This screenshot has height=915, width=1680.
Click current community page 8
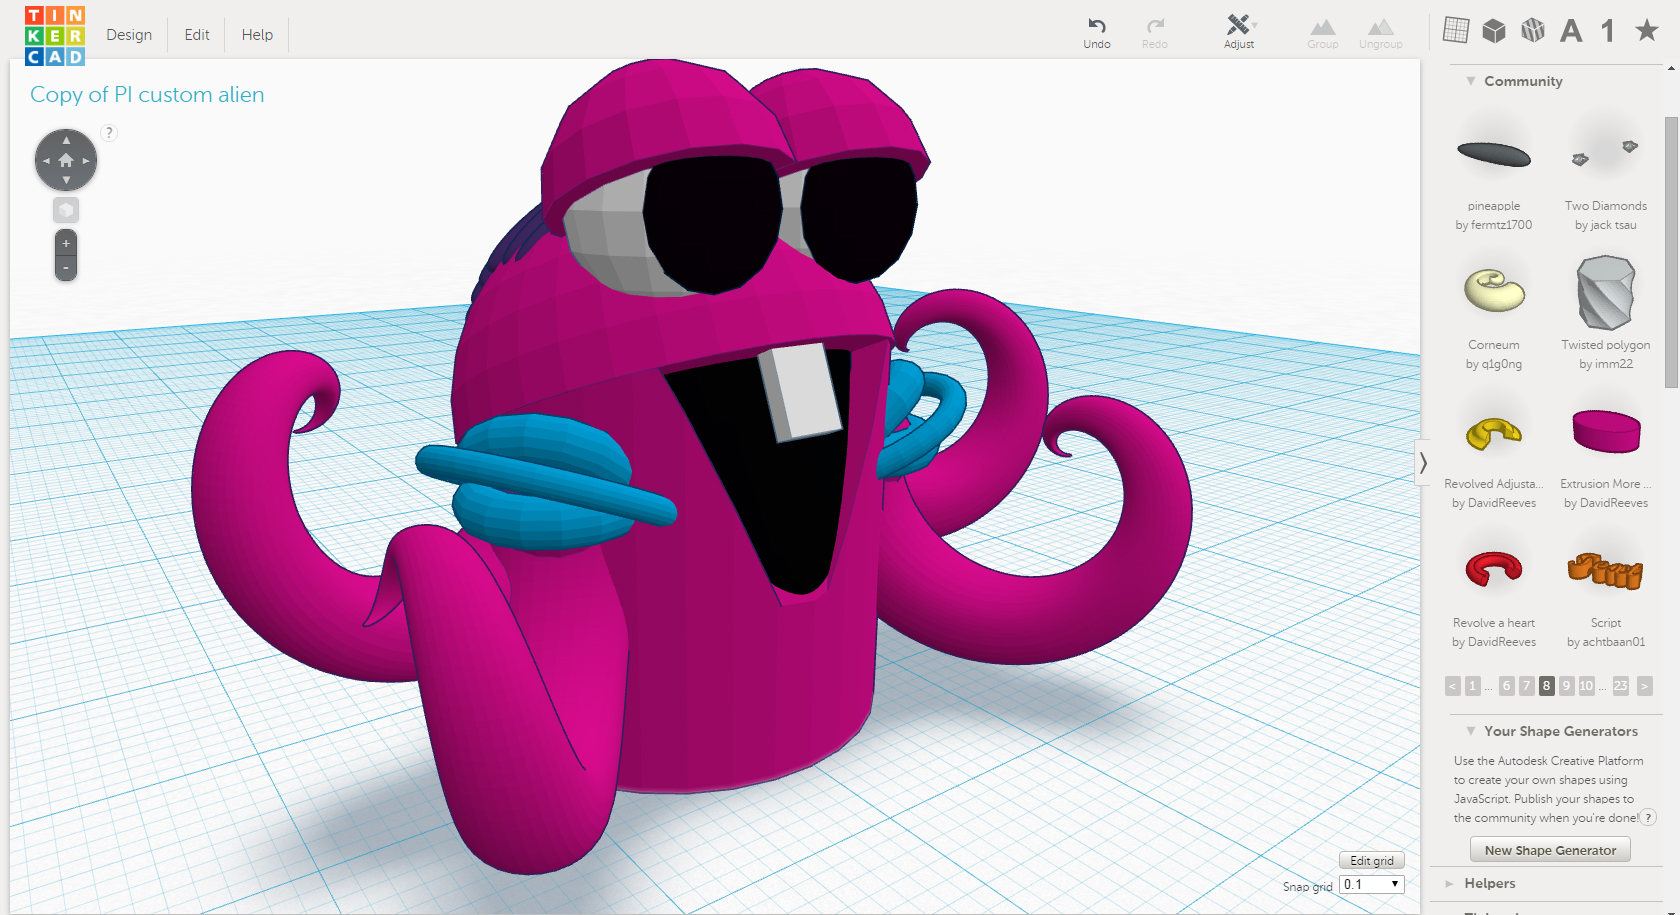click(1546, 686)
